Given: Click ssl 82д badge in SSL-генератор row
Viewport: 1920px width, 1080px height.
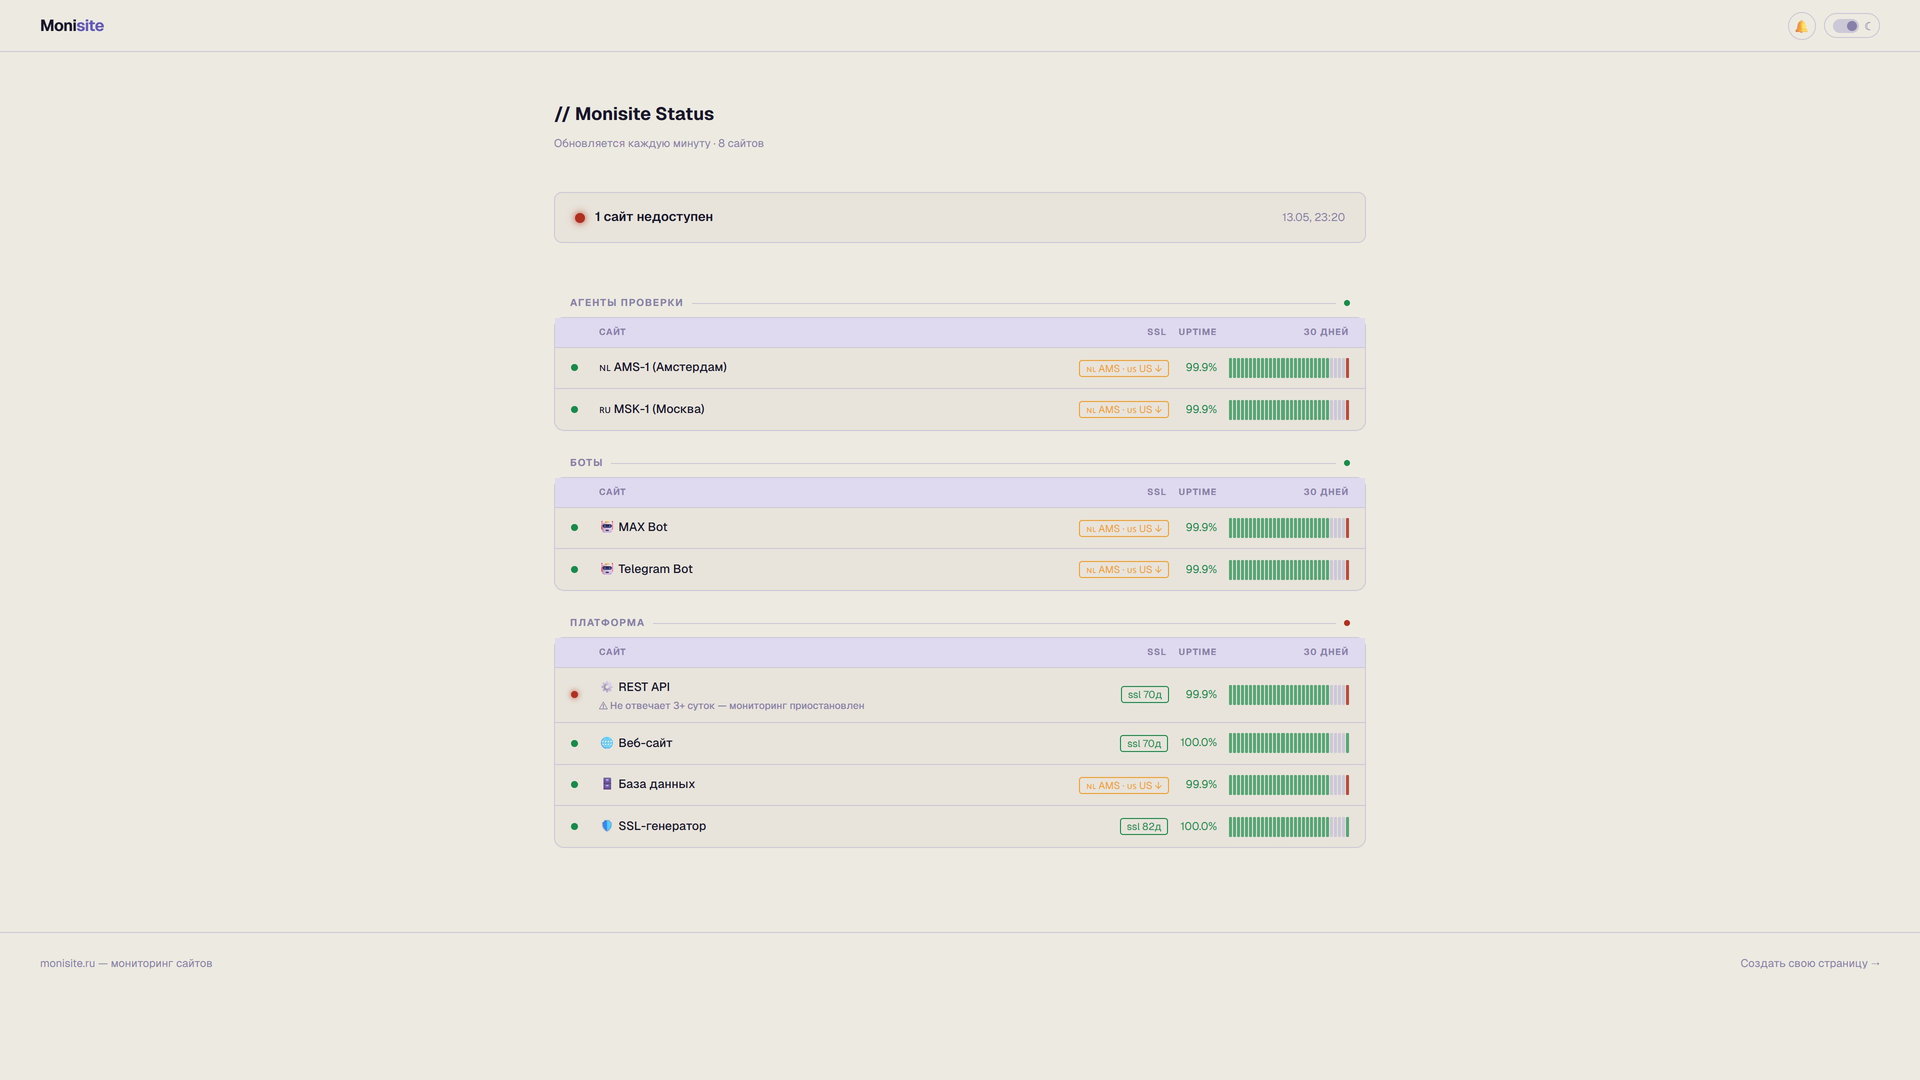Looking at the screenshot, I should coord(1144,827).
